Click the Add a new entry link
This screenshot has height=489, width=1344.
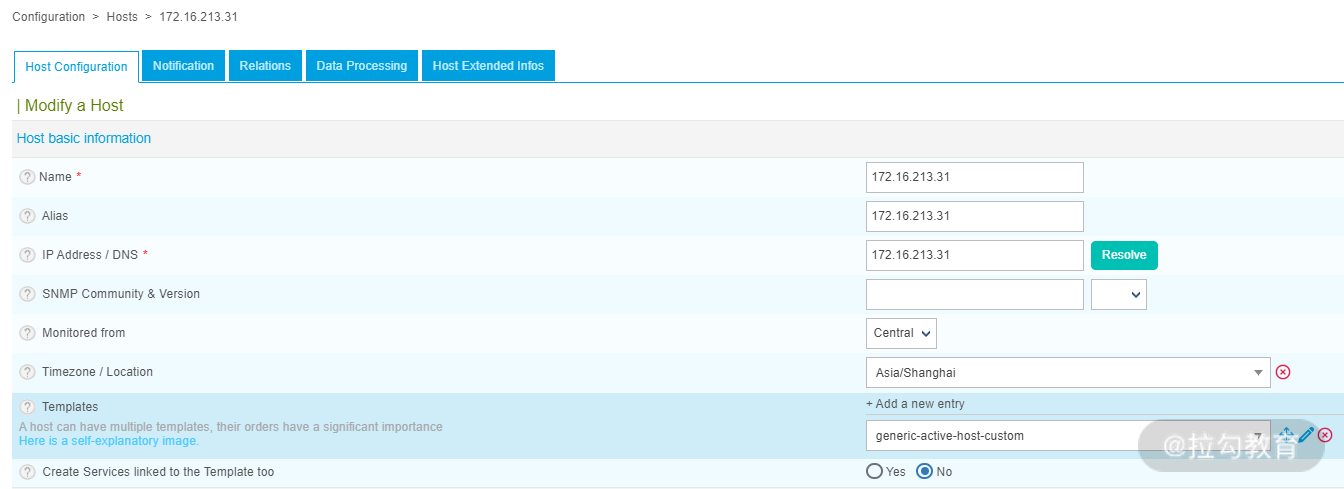pyautogui.click(x=915, y=404)
